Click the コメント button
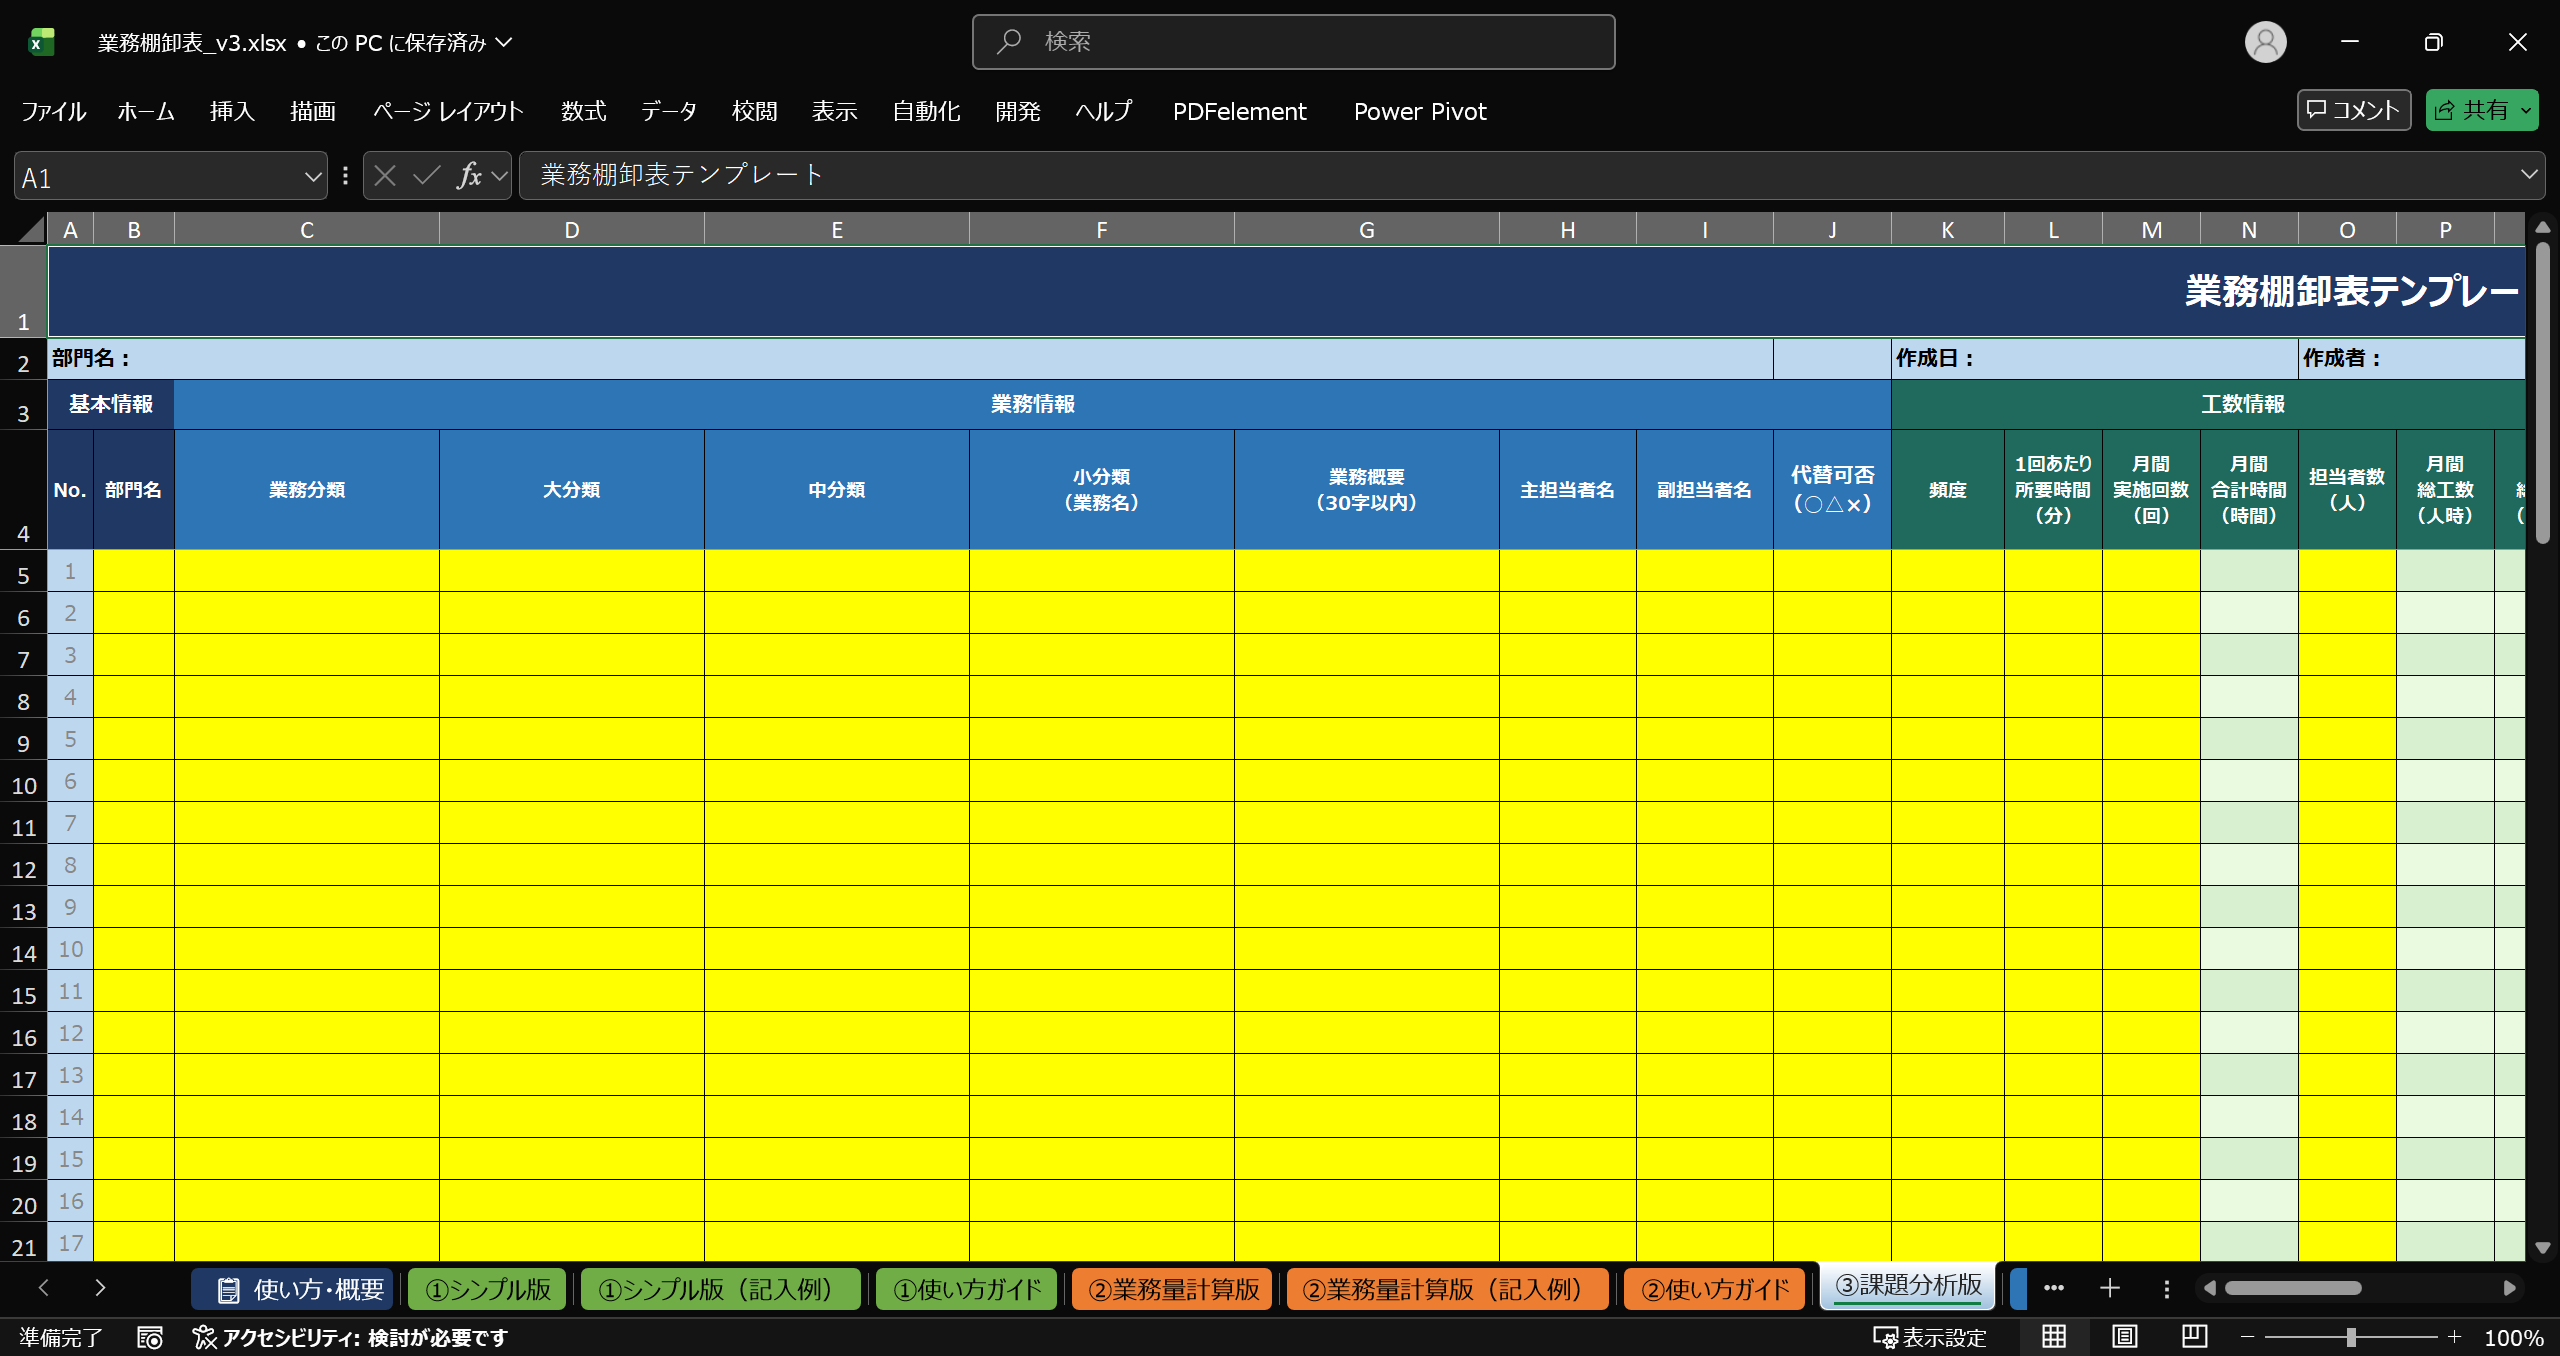The width and height of the screenshot is (2560, 1356). 2353,110
